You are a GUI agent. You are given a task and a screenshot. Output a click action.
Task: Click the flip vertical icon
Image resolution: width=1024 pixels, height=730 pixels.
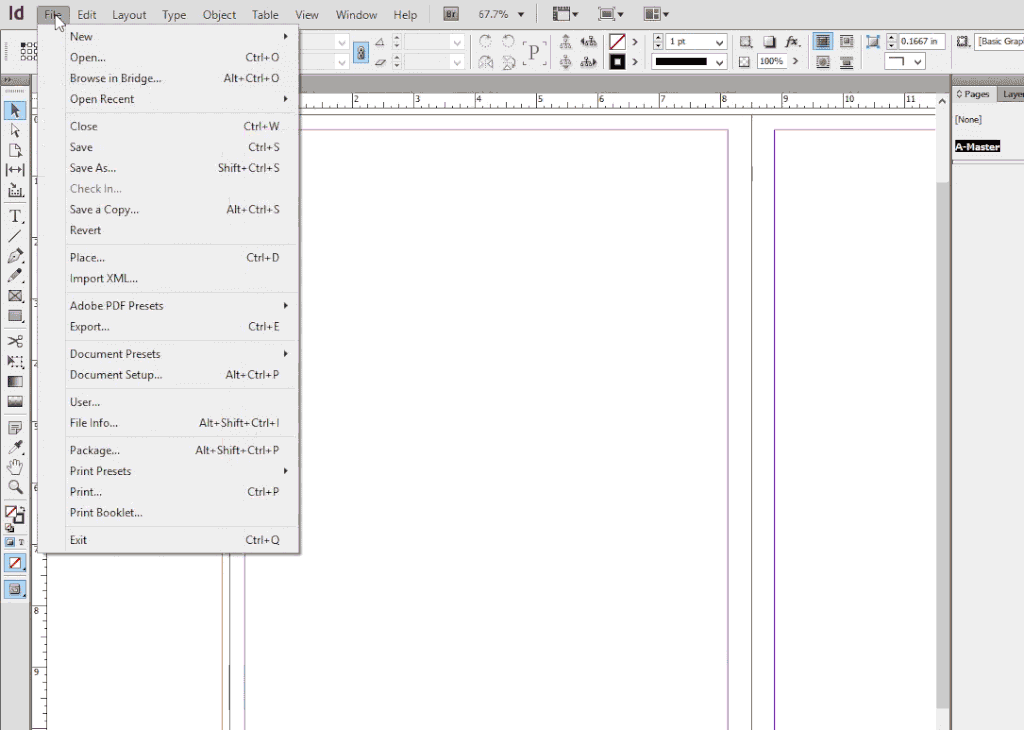click(x=508, y=62)
